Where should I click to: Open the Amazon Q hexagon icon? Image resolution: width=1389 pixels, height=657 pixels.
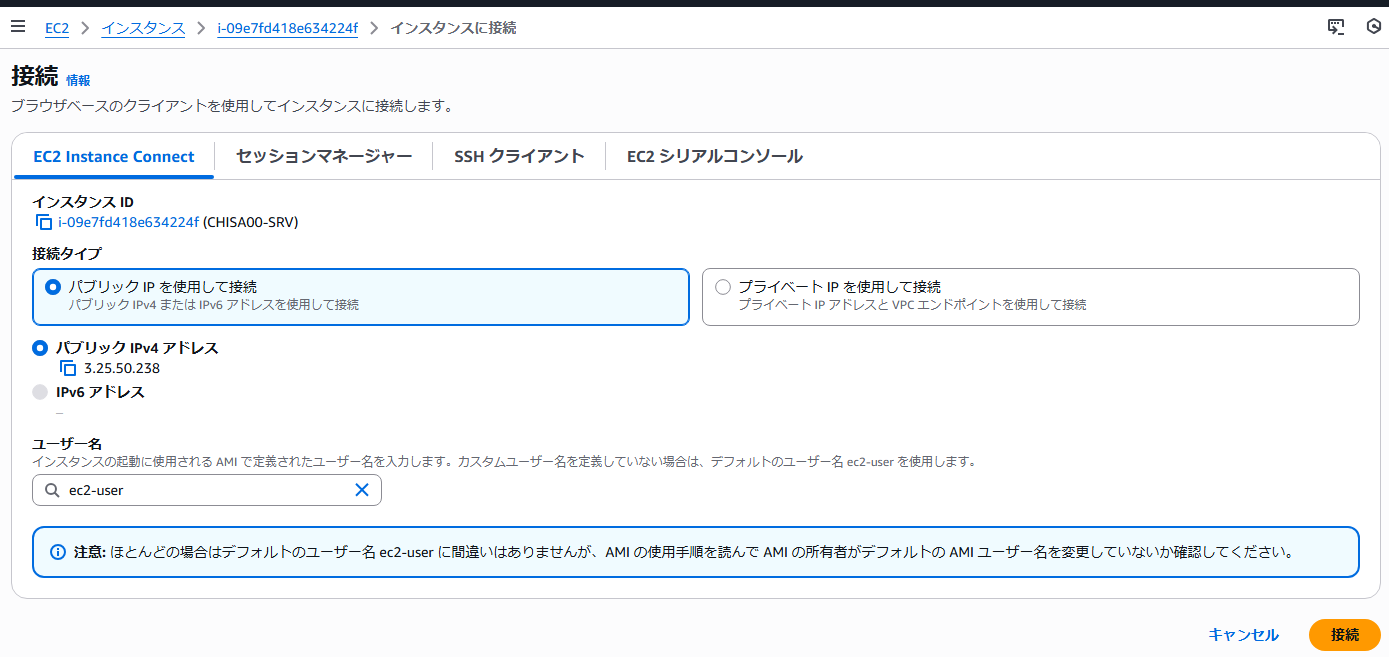[x=1373, y=27]
